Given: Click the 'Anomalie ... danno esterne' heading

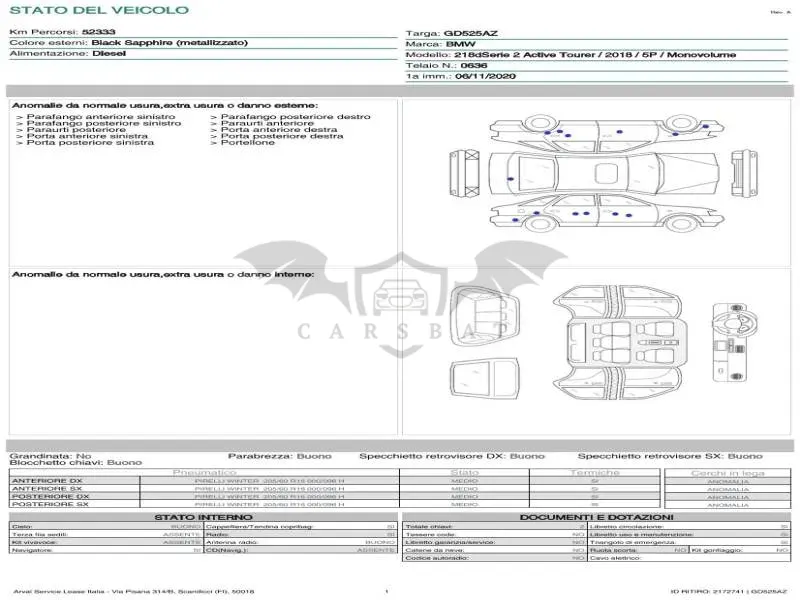Looking at the screenshot, I should (164, 106).
